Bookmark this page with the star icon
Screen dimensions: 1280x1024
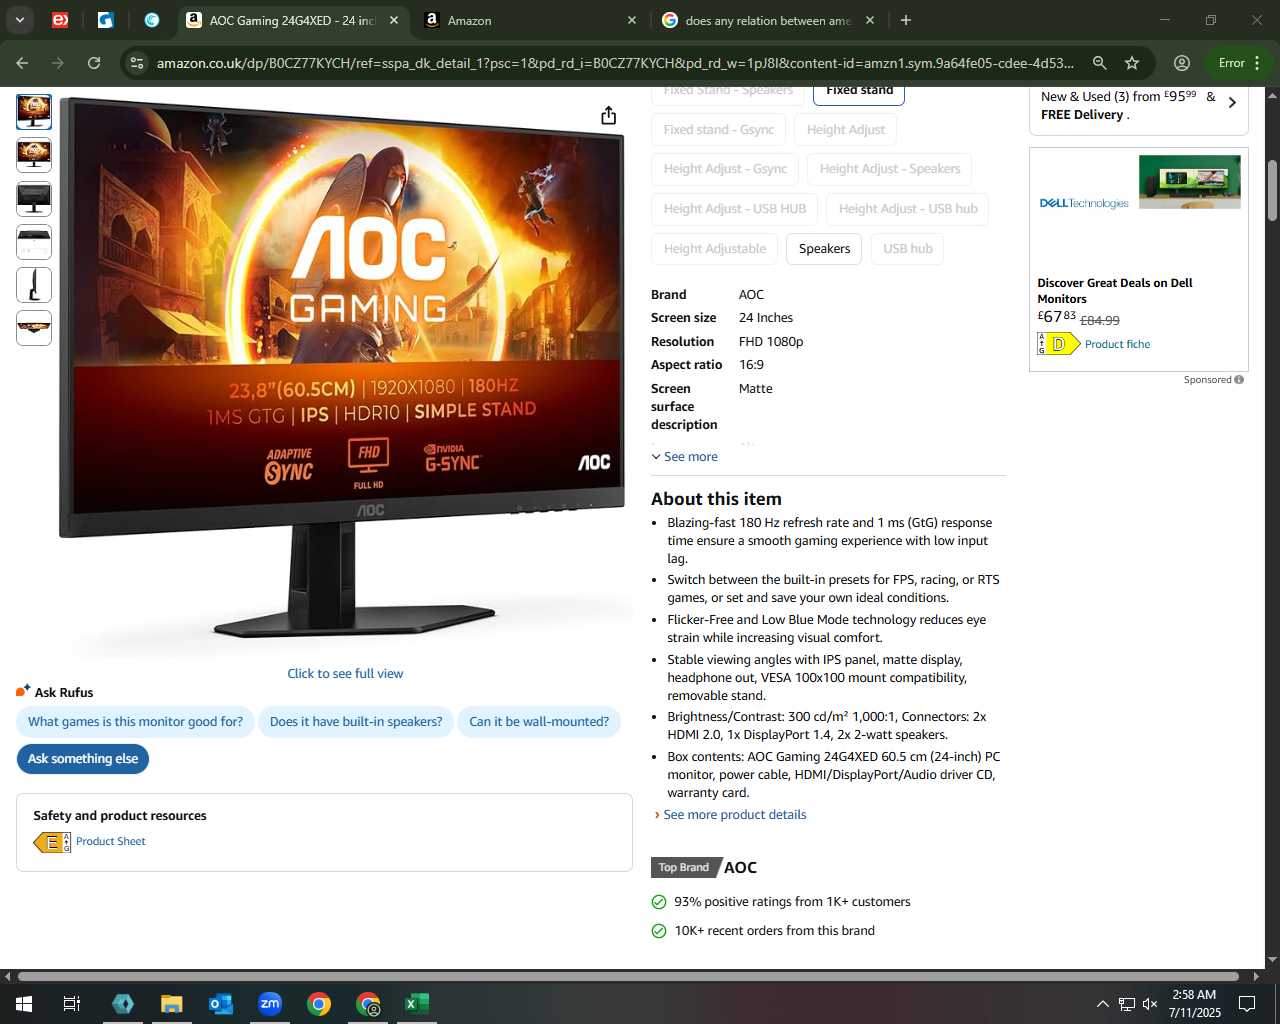coord(1132,63)
